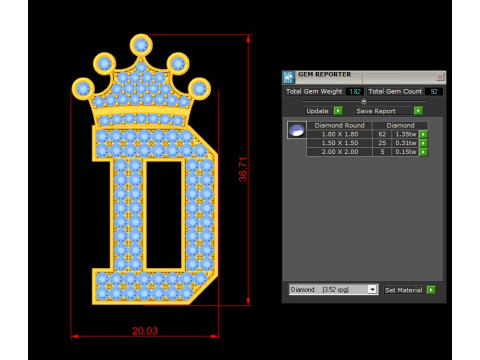The image size is (480, 360).
Task: Click the Gem Reporter title bar icon
Action: point(288,77)
